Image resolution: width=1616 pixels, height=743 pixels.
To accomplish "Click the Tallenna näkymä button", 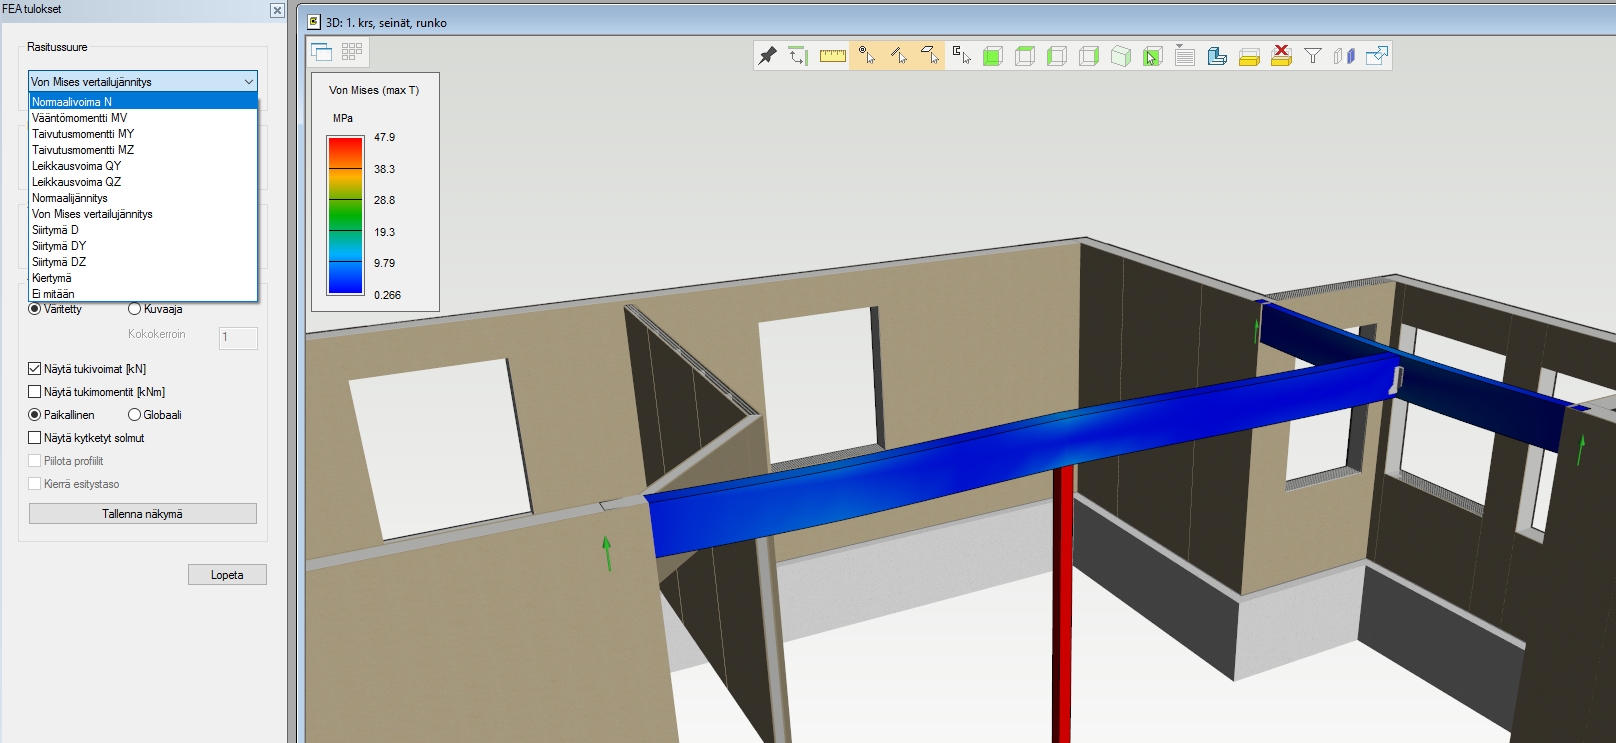I will pyautogui.click(x=142, y=514).
